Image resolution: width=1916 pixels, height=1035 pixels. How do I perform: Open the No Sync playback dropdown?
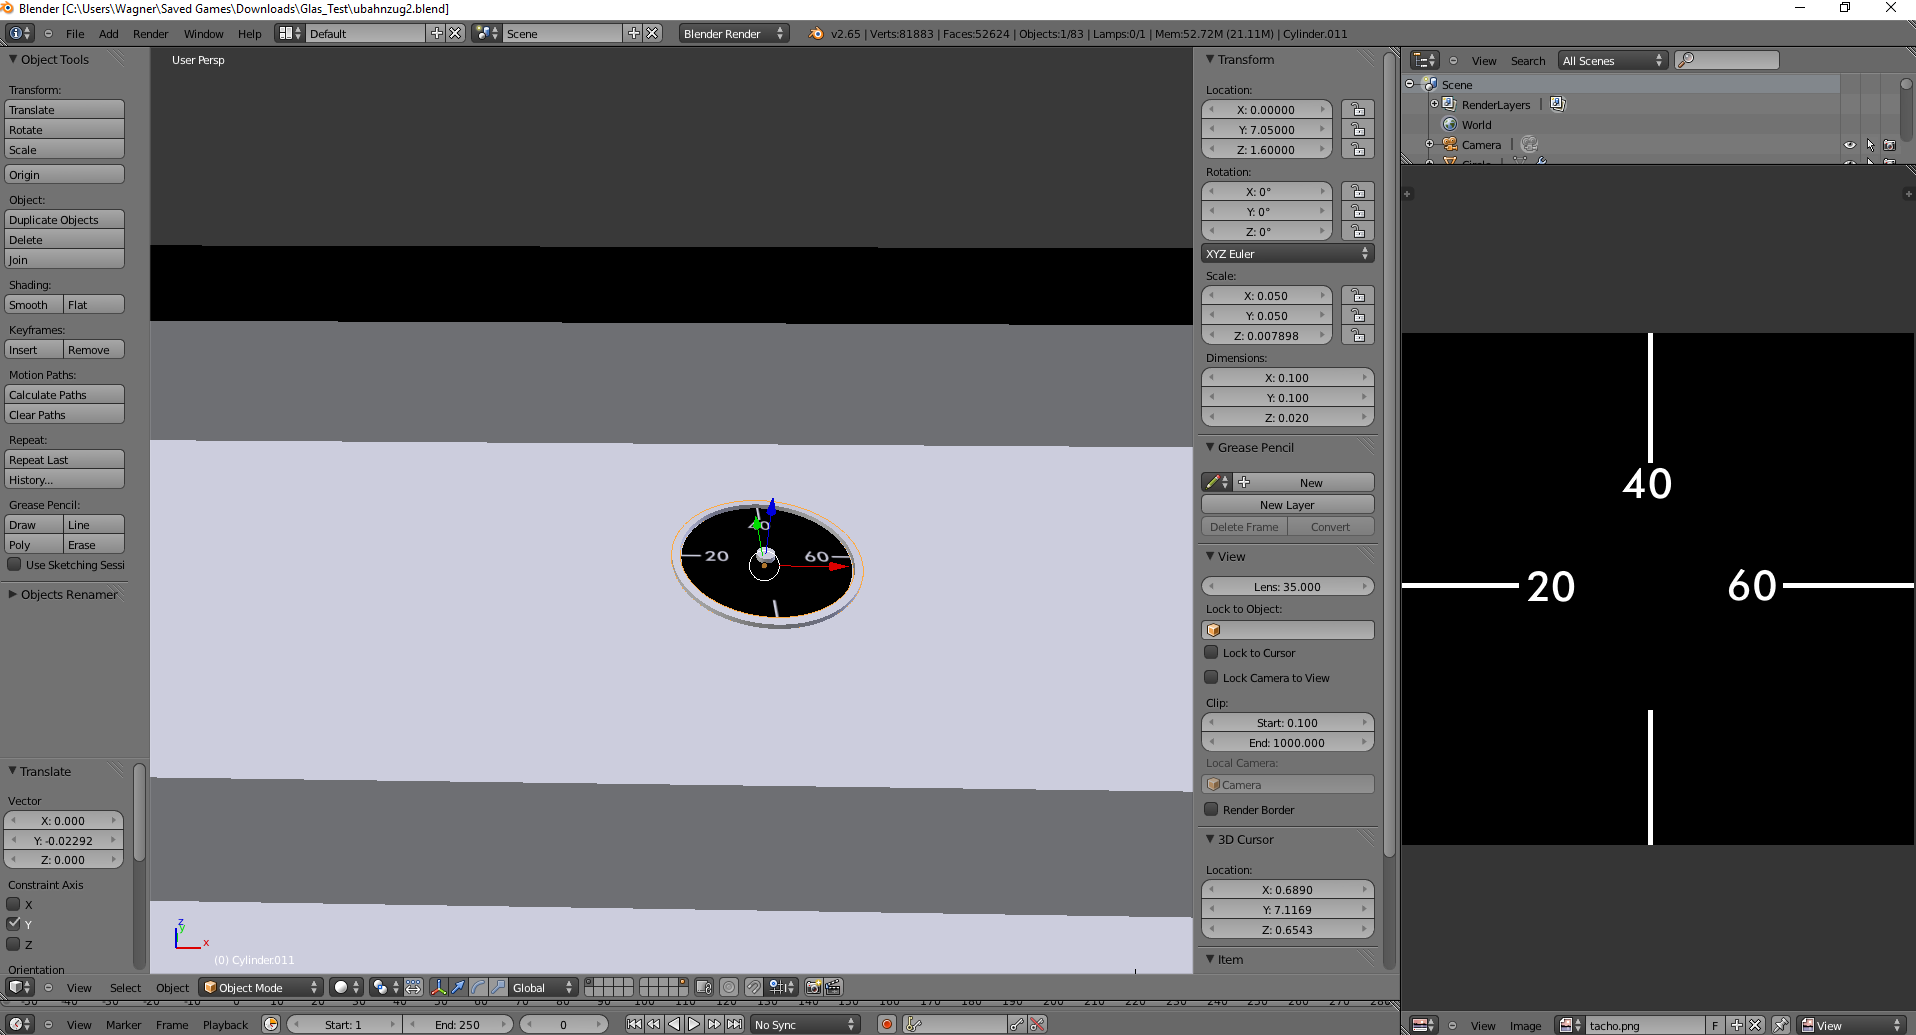(x=805, y=1024)
